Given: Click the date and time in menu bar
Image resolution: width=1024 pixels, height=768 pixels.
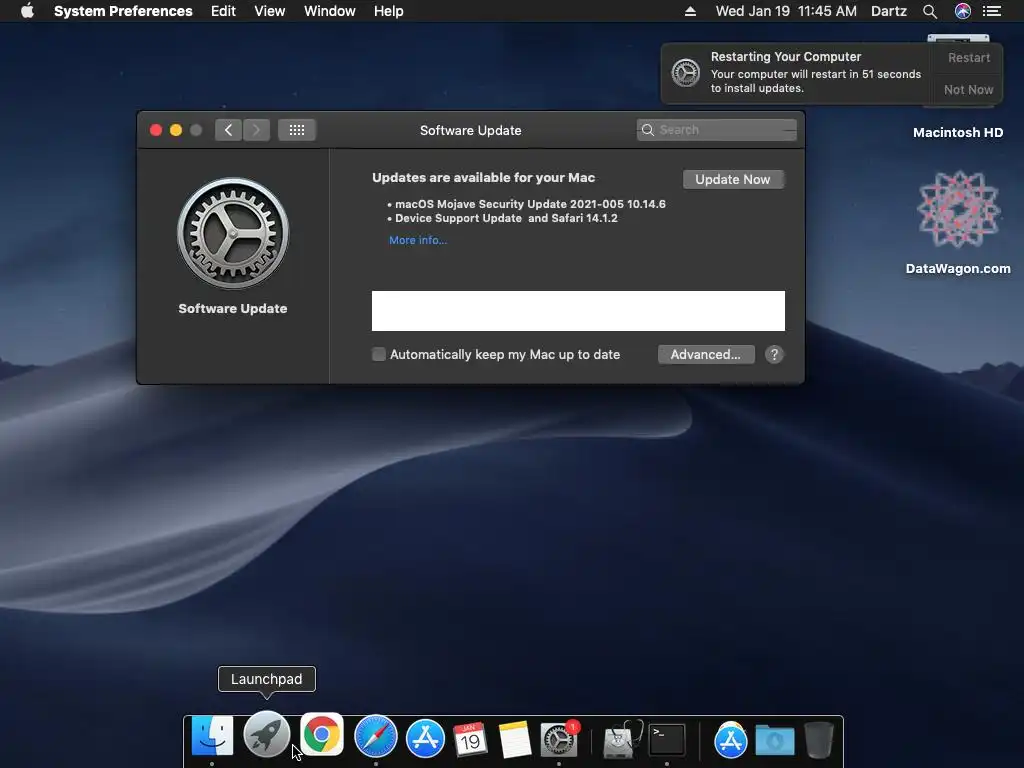Looking at the screenshot, I should [x=786, y=11].
